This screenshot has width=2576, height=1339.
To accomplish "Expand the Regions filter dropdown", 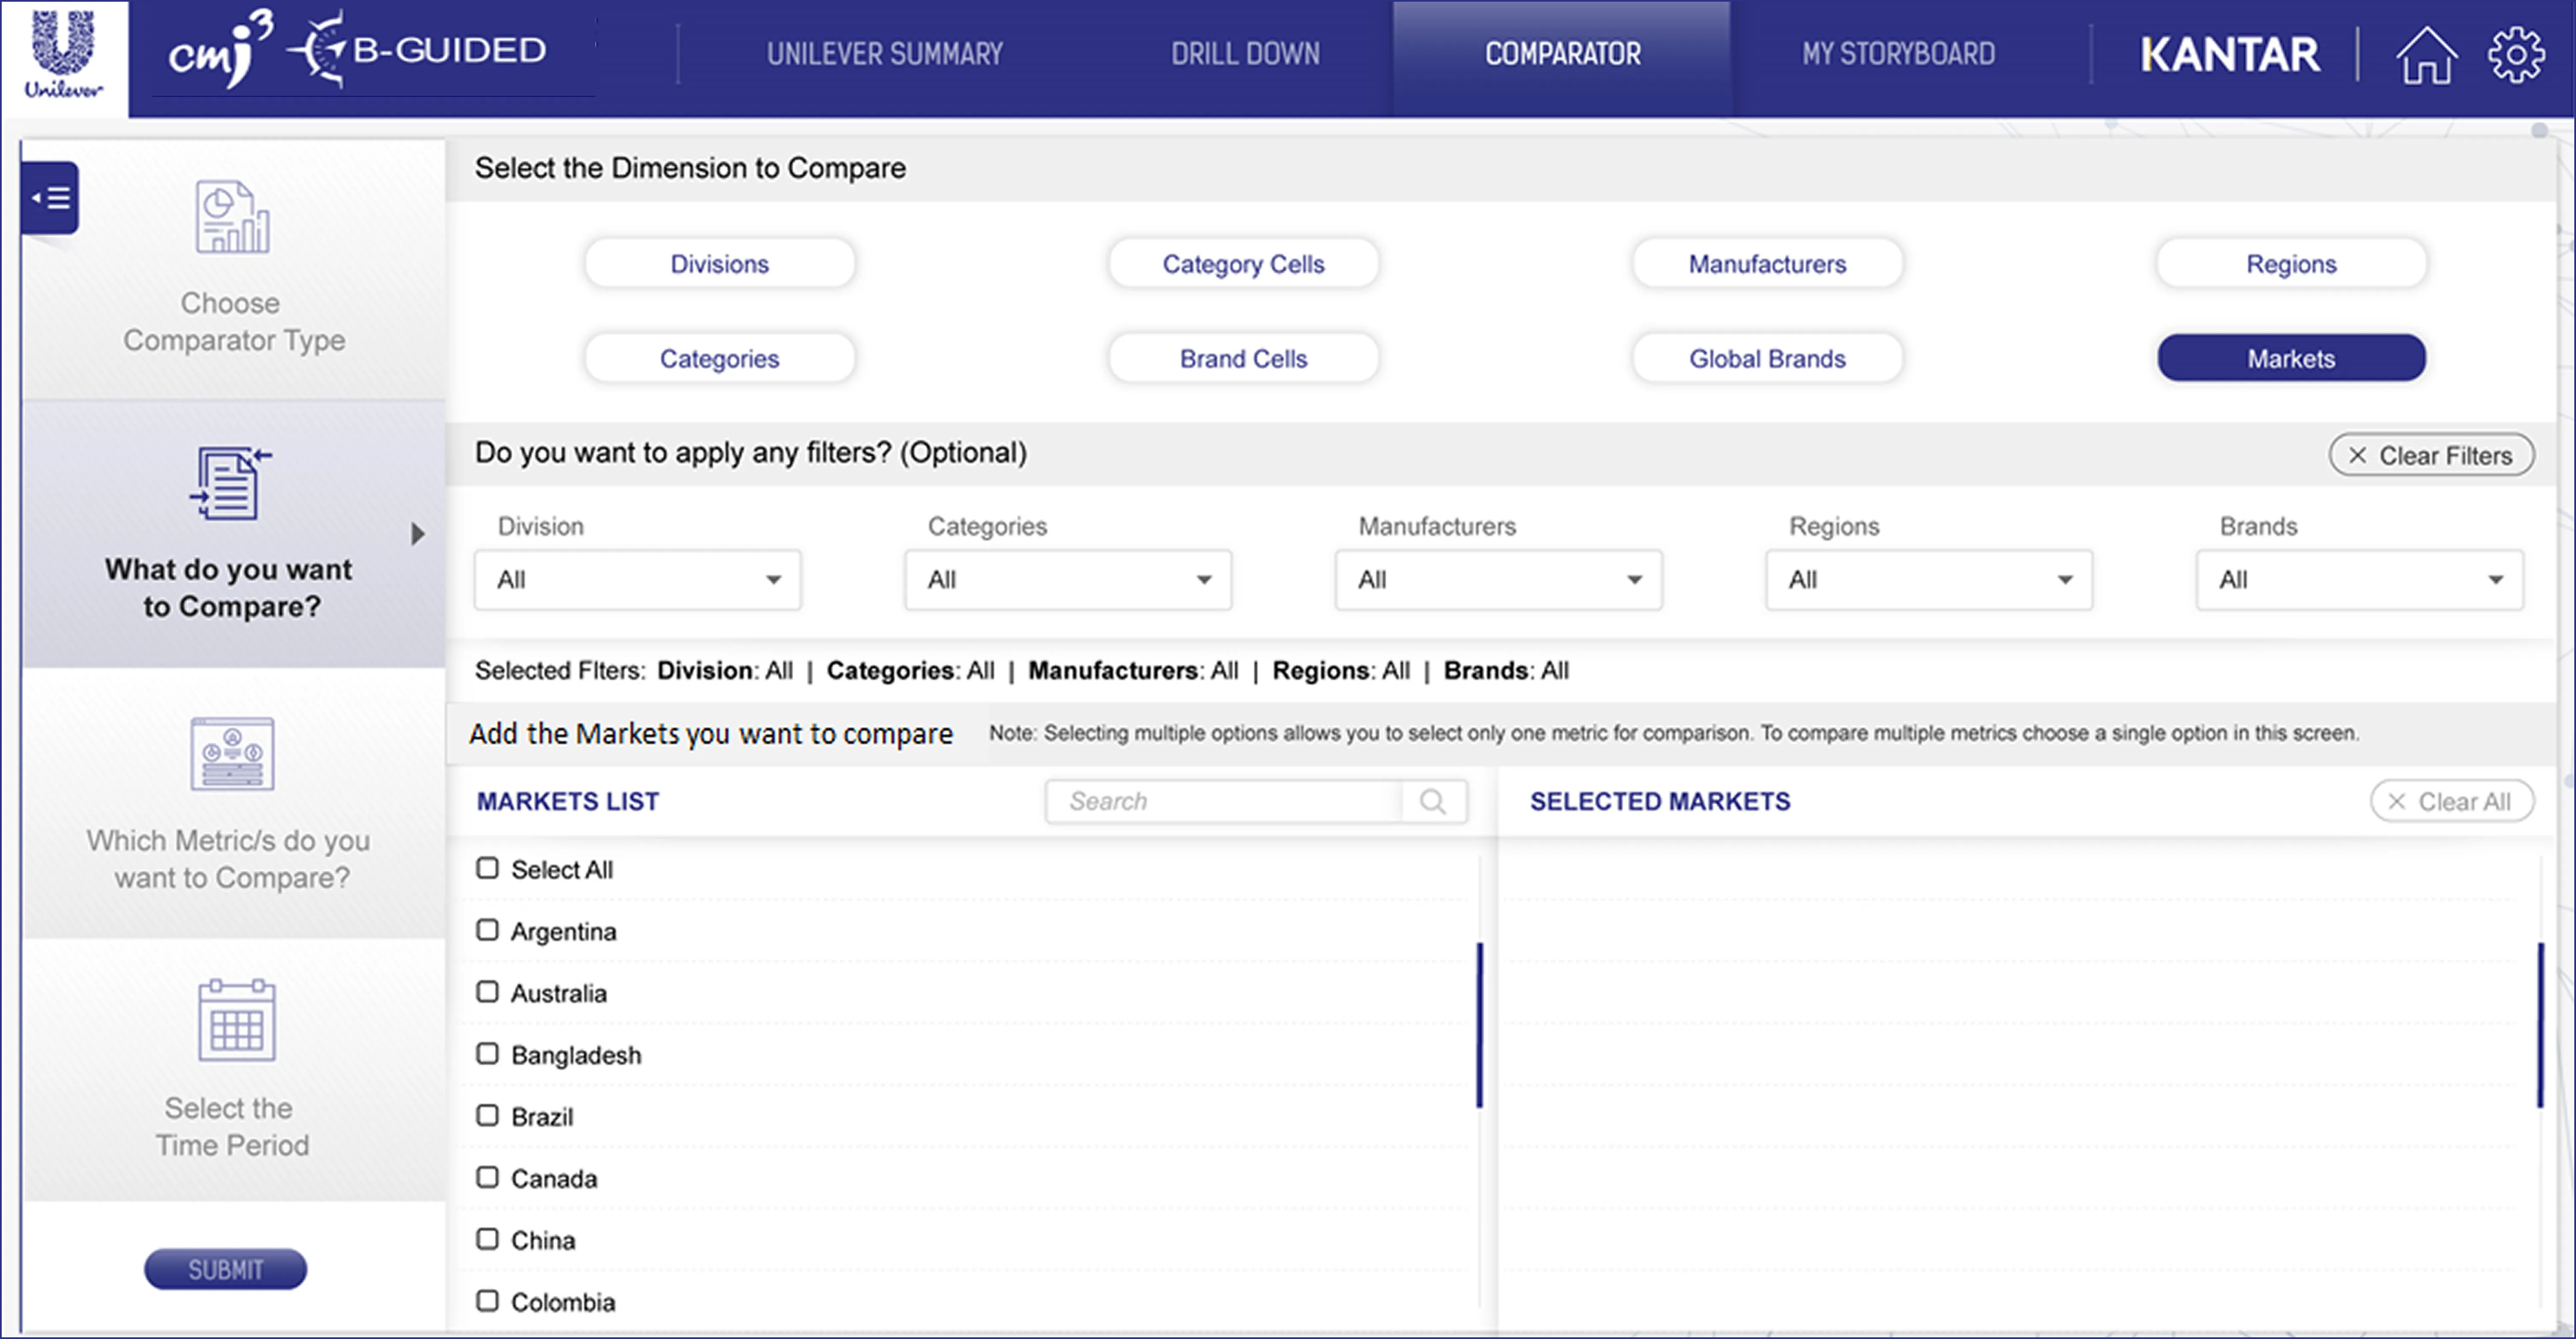I will click(x=1929, y=580).
